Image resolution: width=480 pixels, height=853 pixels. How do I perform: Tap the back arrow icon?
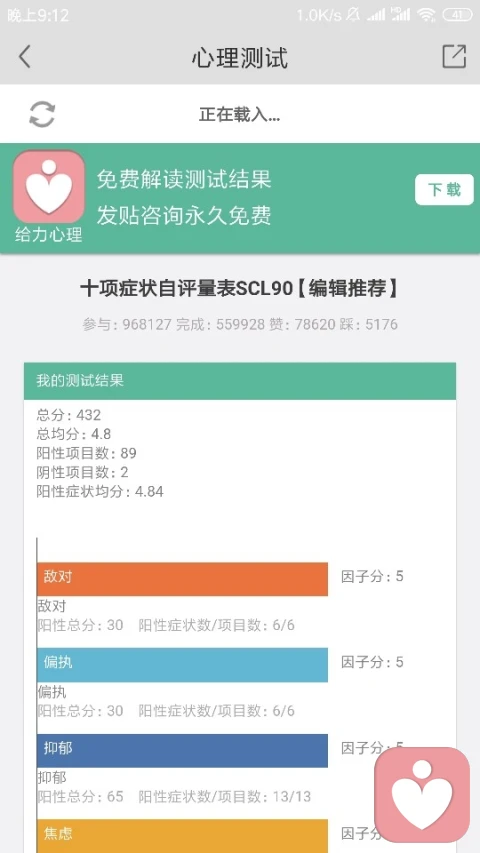(24, 57)
